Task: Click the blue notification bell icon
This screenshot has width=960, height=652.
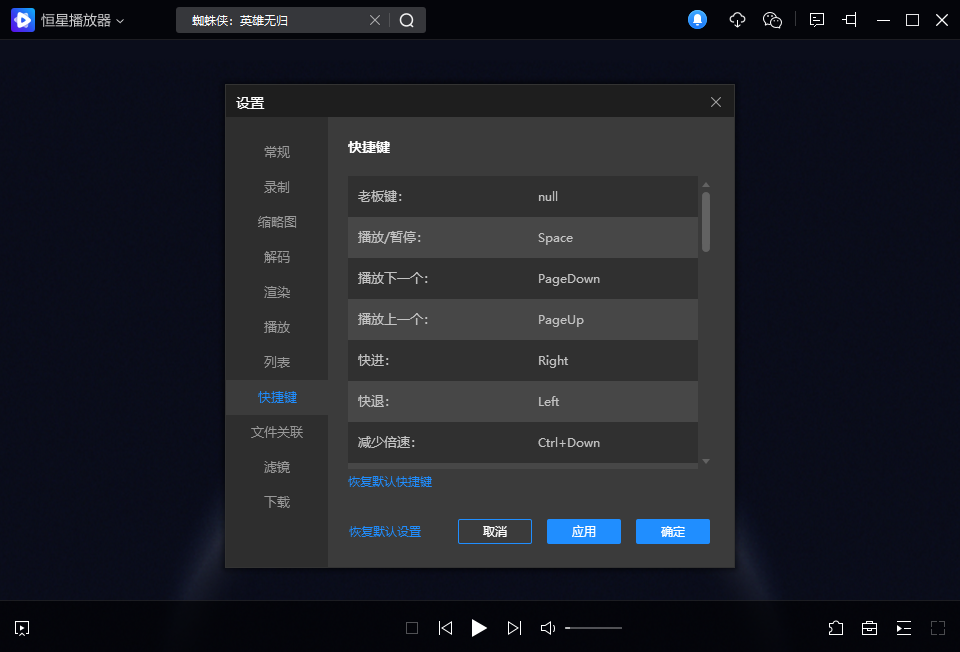Action: pyautogui.click(x=698, y=20)
